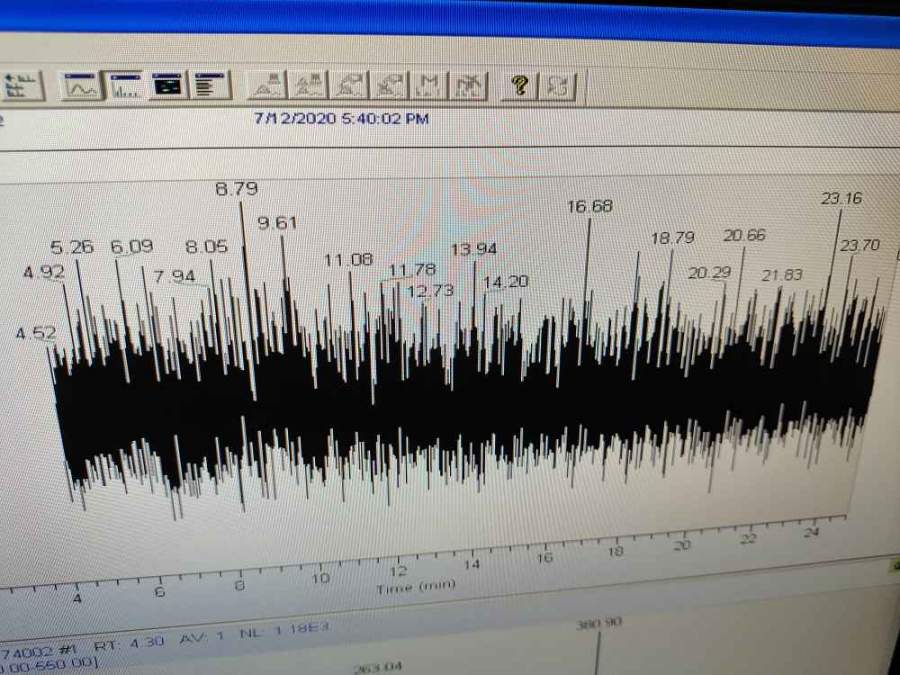Click the 12.73 peak label
Screen dimensions: 900x675
[430, 291]
